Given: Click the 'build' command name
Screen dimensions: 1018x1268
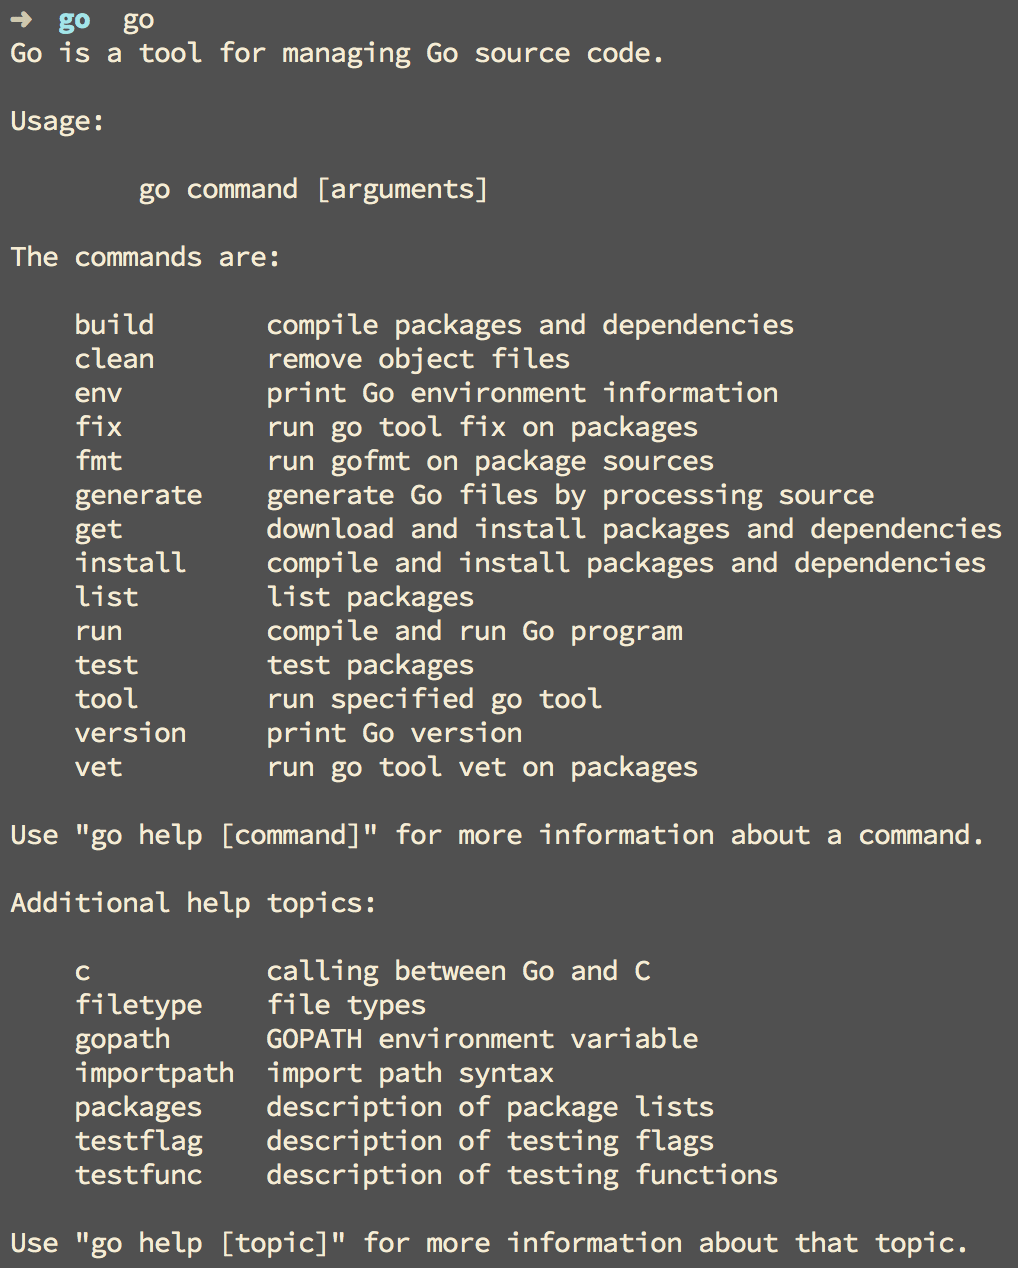Looking at the screenshot, I should click(x=114, y=325).
